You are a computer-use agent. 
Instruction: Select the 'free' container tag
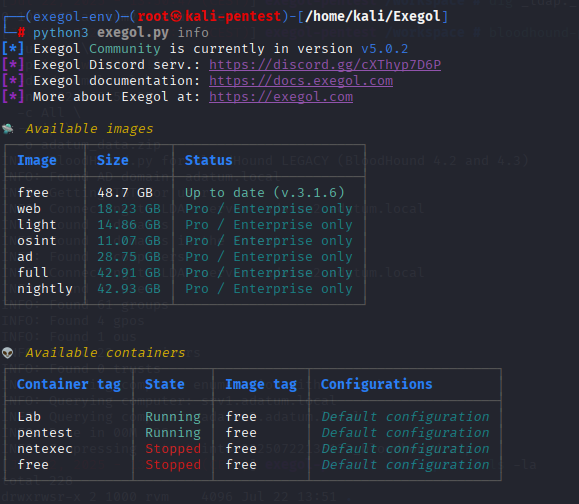[33, 464]
